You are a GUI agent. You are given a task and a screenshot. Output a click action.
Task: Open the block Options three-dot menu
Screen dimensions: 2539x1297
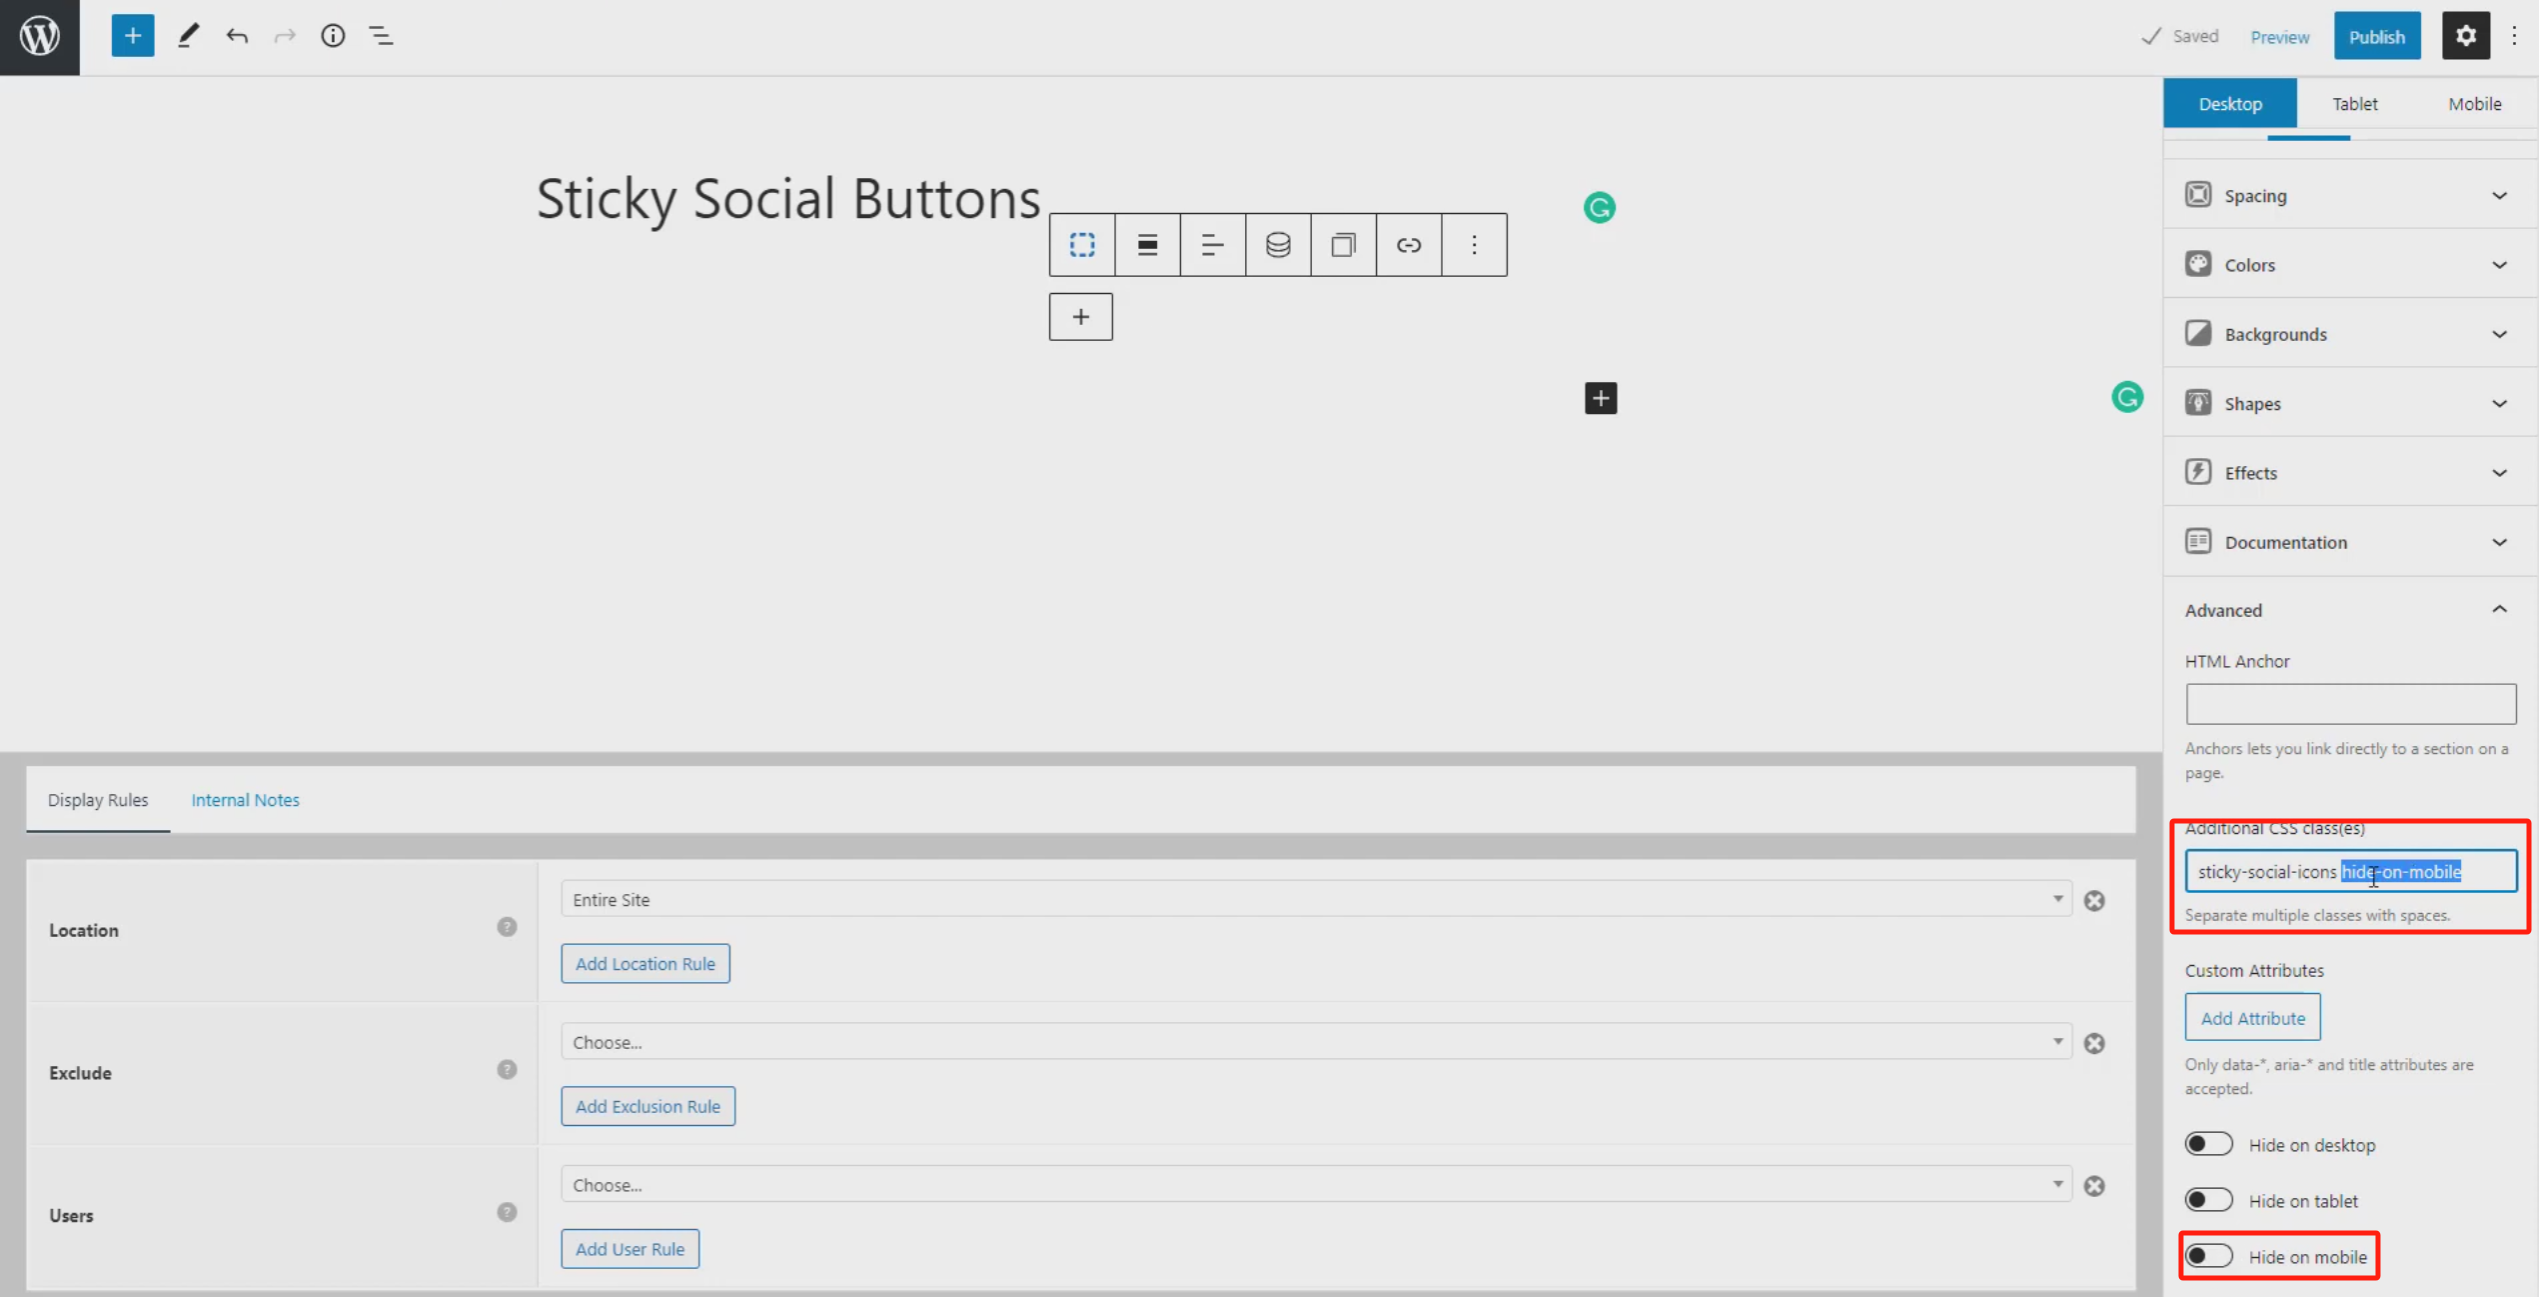pos(1473,244)
